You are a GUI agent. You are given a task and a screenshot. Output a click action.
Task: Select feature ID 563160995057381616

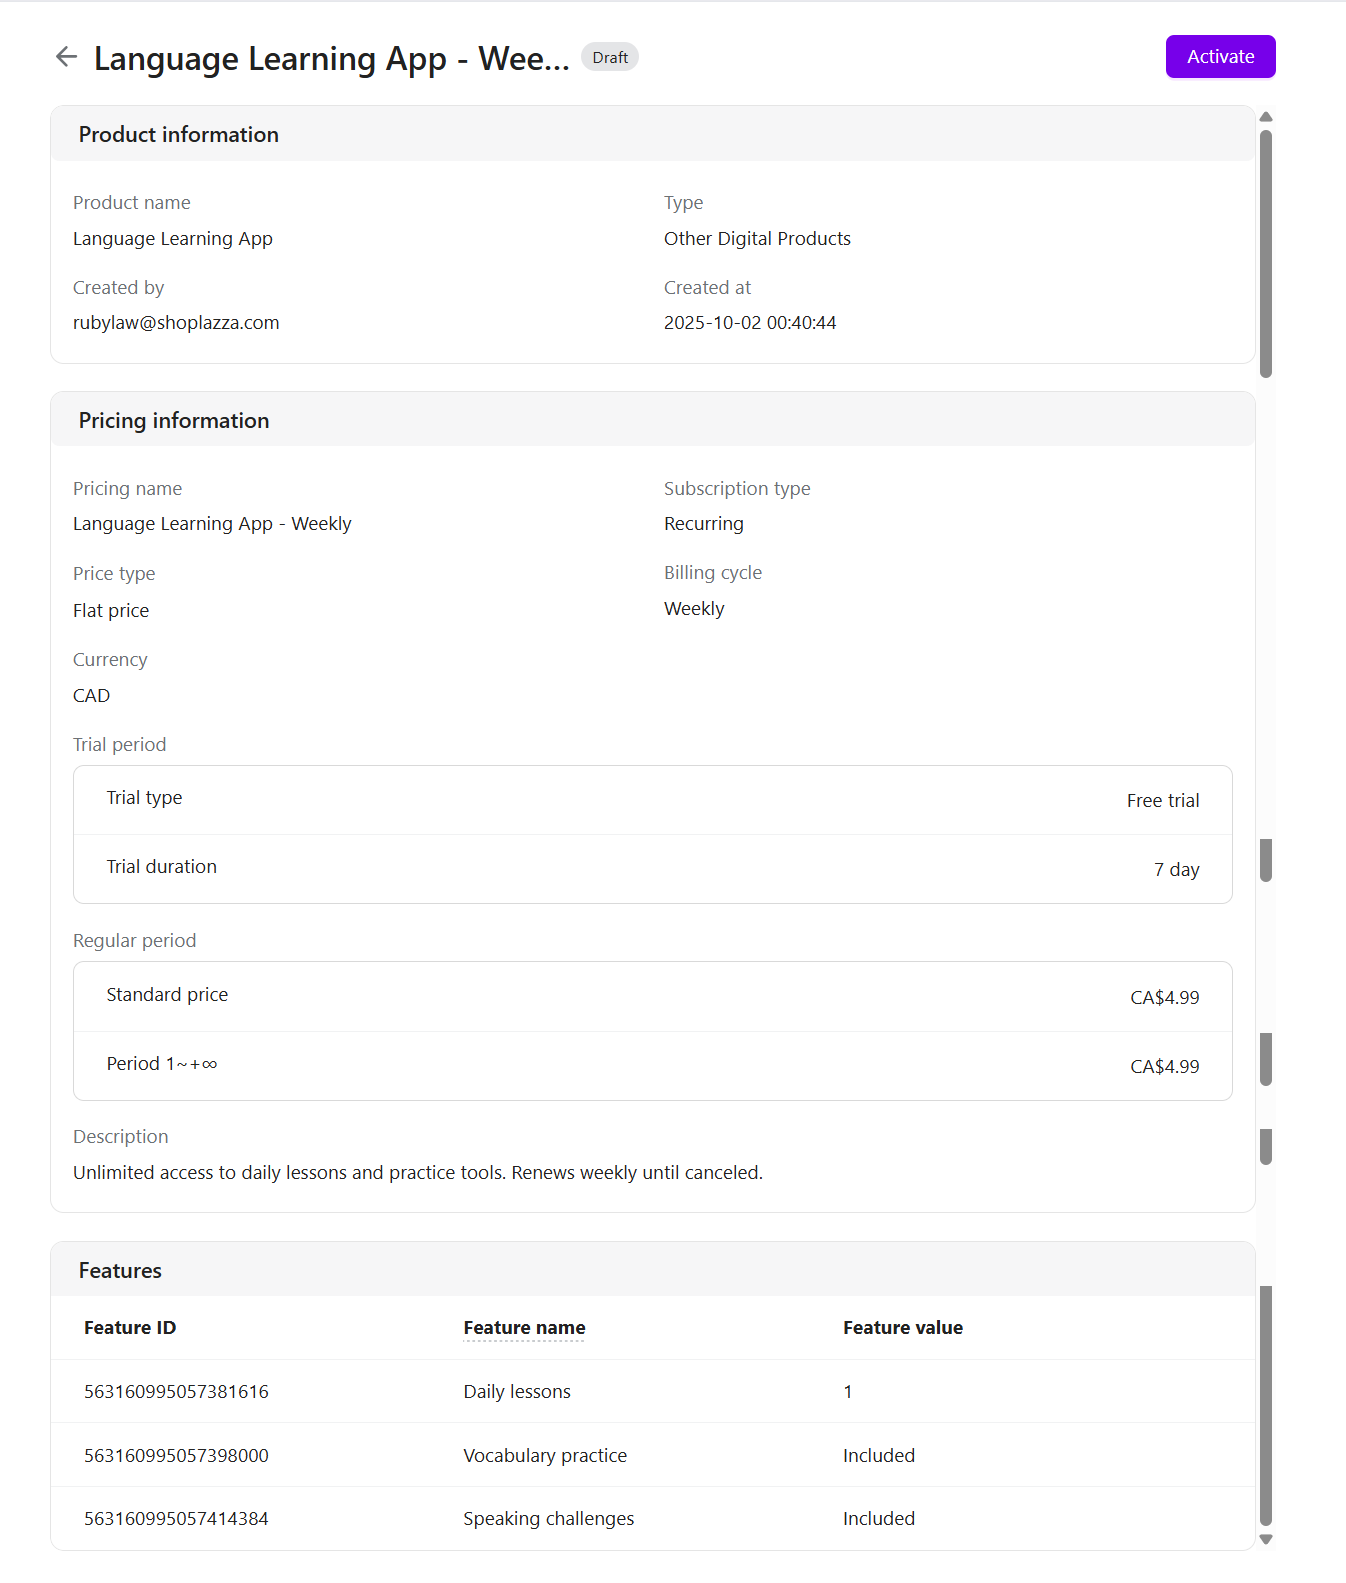(176, 1392)
